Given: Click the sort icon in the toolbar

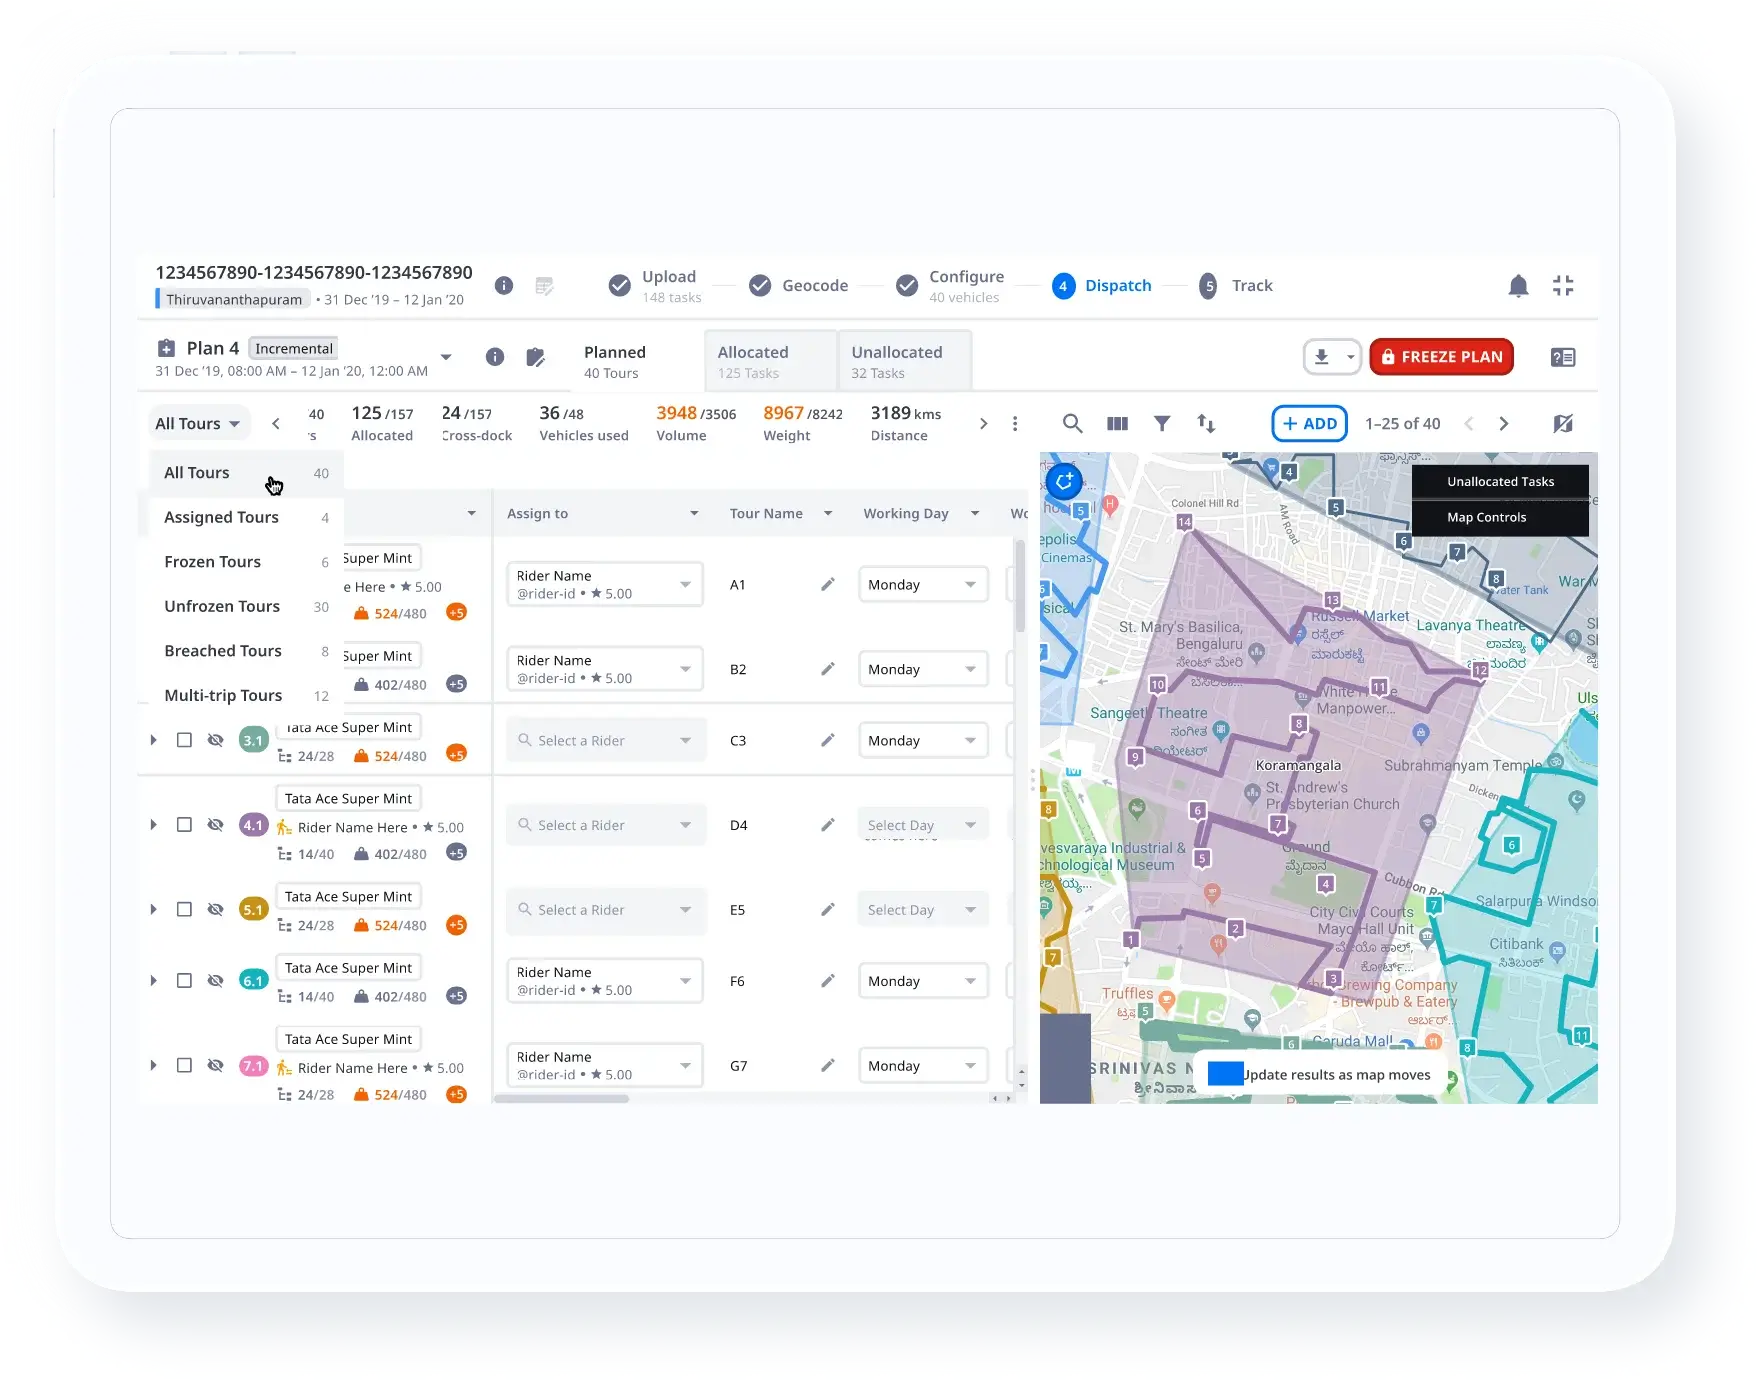Looking at the screenshot, I should pyautogui.click(x=1206, y=423).
